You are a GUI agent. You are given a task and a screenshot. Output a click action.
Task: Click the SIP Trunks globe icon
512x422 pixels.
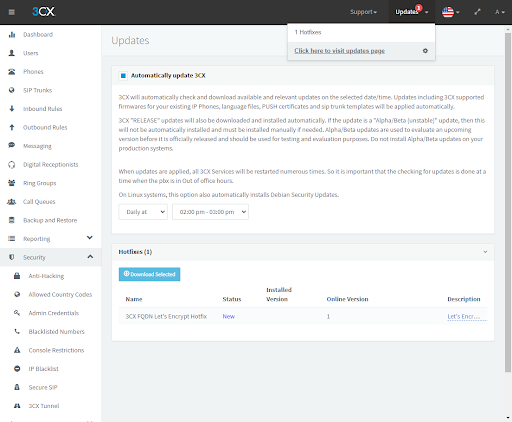point(12,90)
